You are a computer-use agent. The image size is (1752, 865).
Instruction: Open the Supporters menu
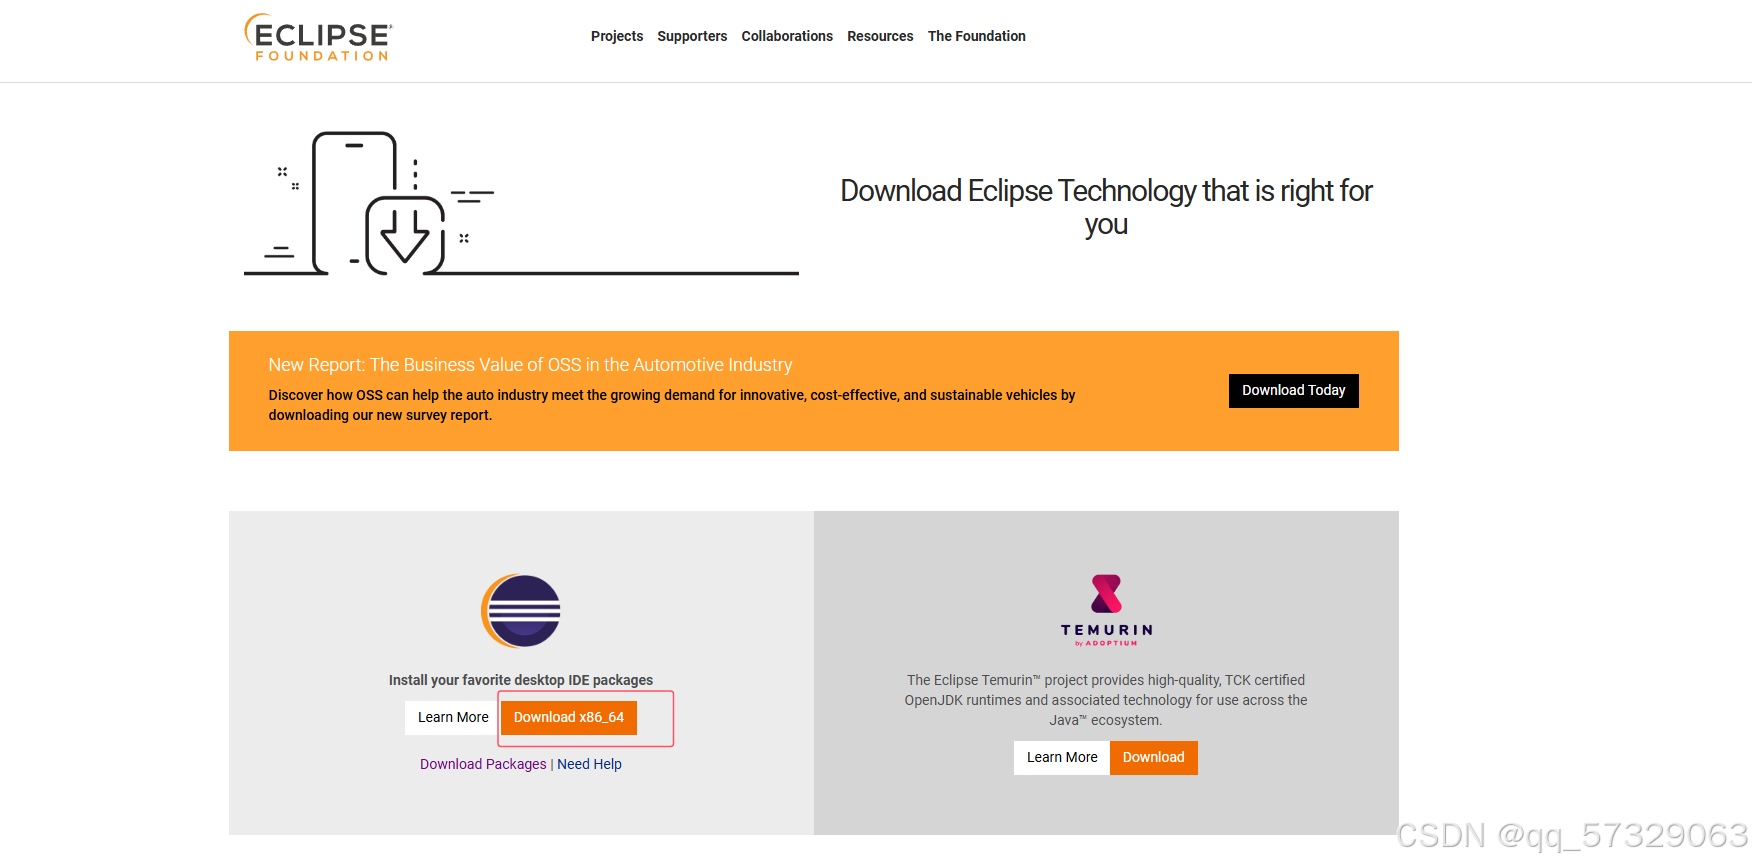pyautogui.click(x=692, y=36)
